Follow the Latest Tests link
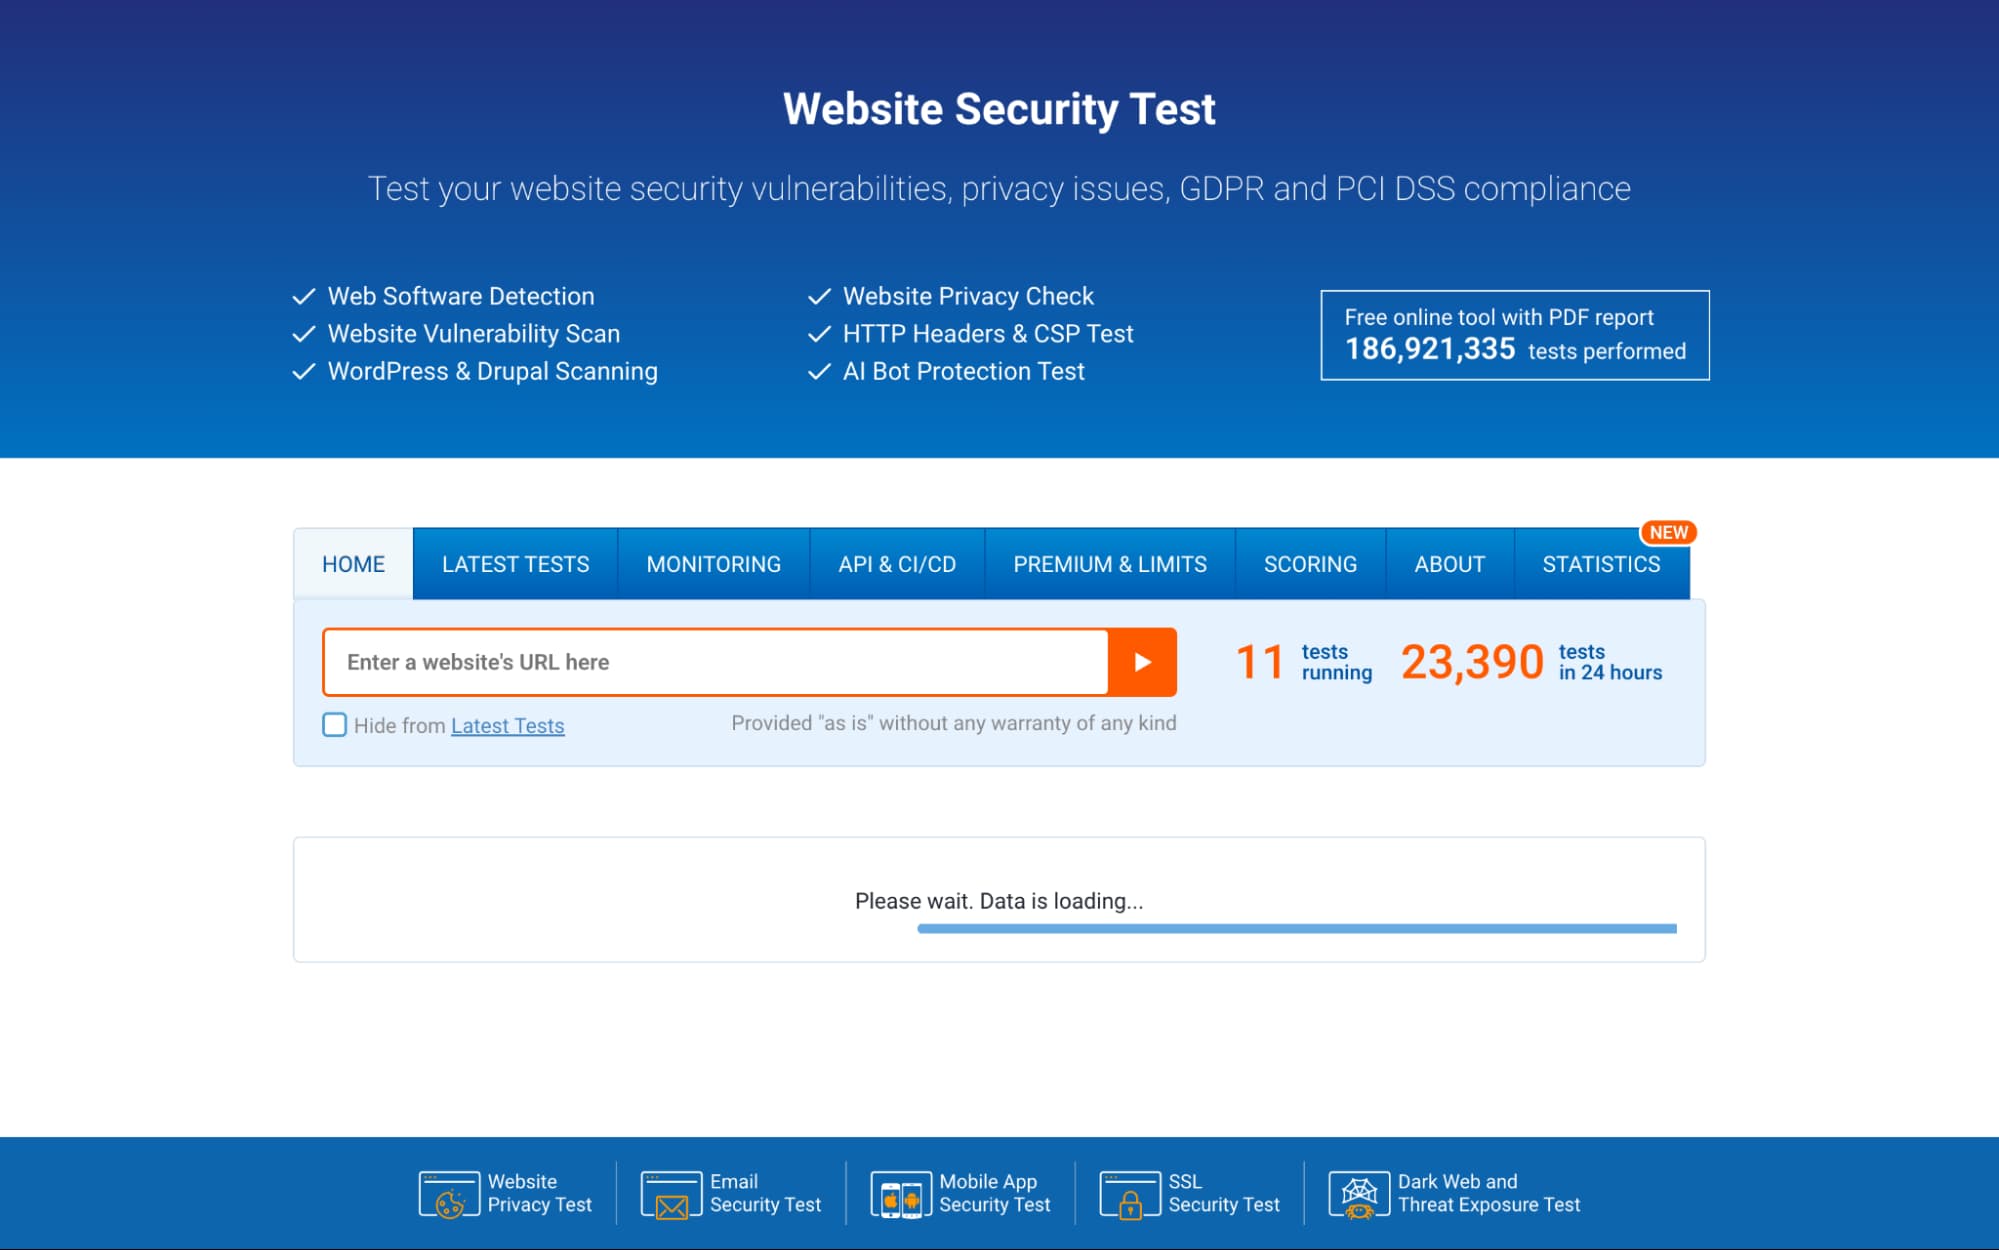Image resolution: width=1999 pixels, height=1250 pixels. coord(507,725)
